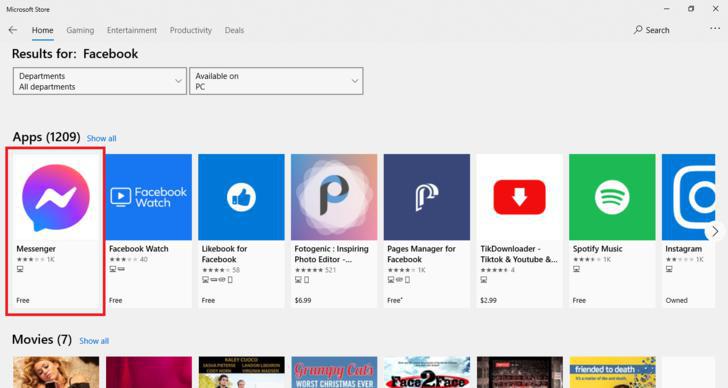Click the Owned label under Instagram
This screenshot has width=728, height=388.
pos(676,300)
